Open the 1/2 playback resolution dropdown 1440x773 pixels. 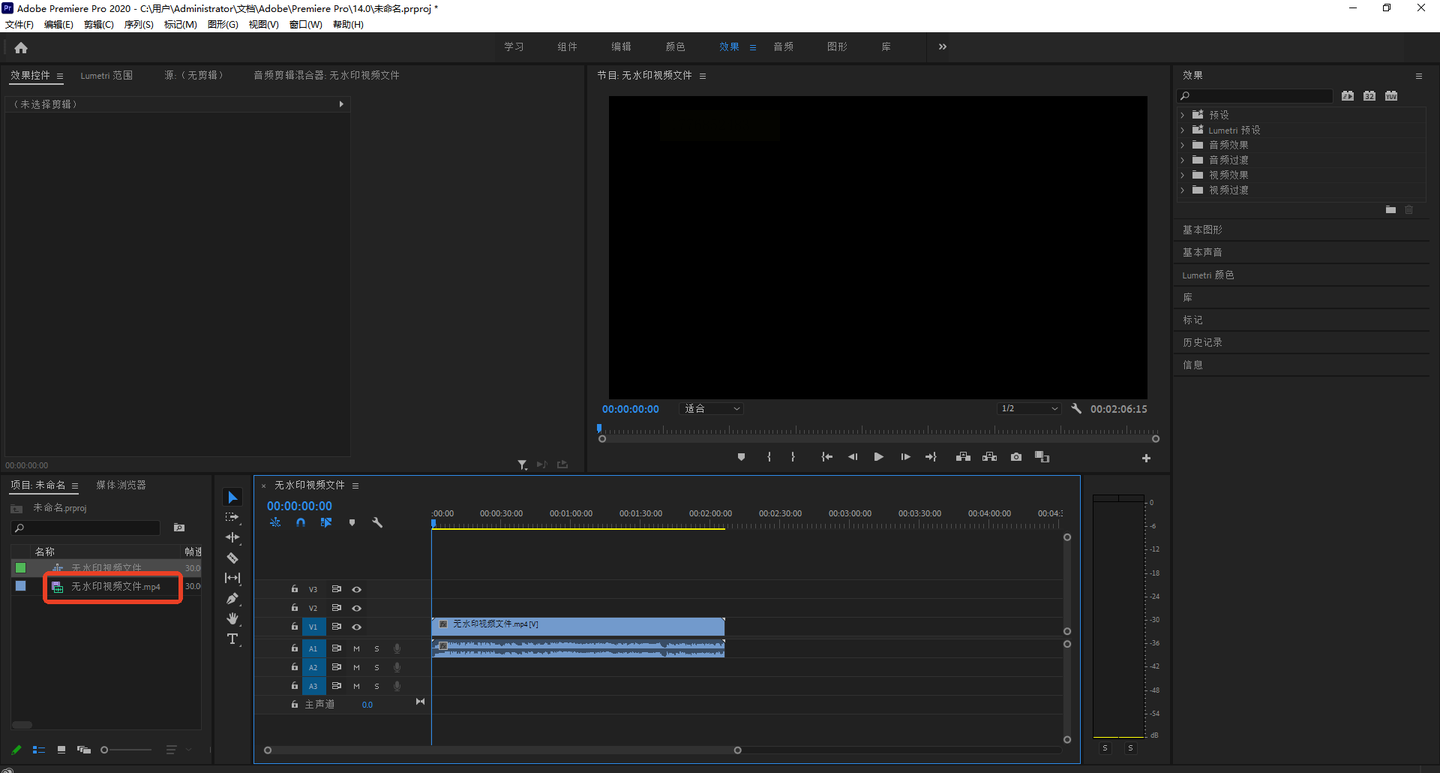click(x=1029, y=409)
